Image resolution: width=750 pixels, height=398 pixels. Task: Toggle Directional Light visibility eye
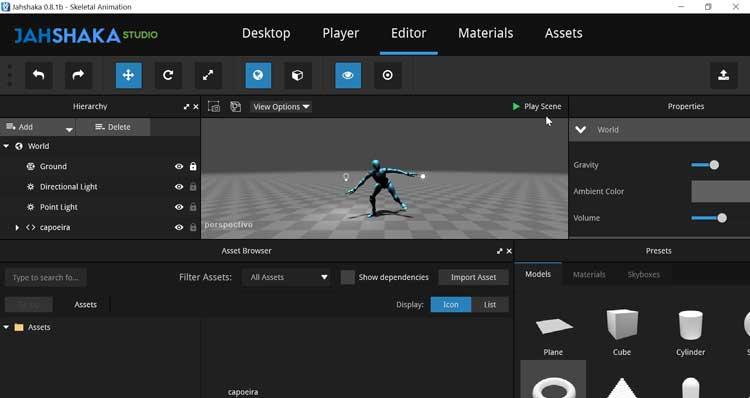[179, 187]
